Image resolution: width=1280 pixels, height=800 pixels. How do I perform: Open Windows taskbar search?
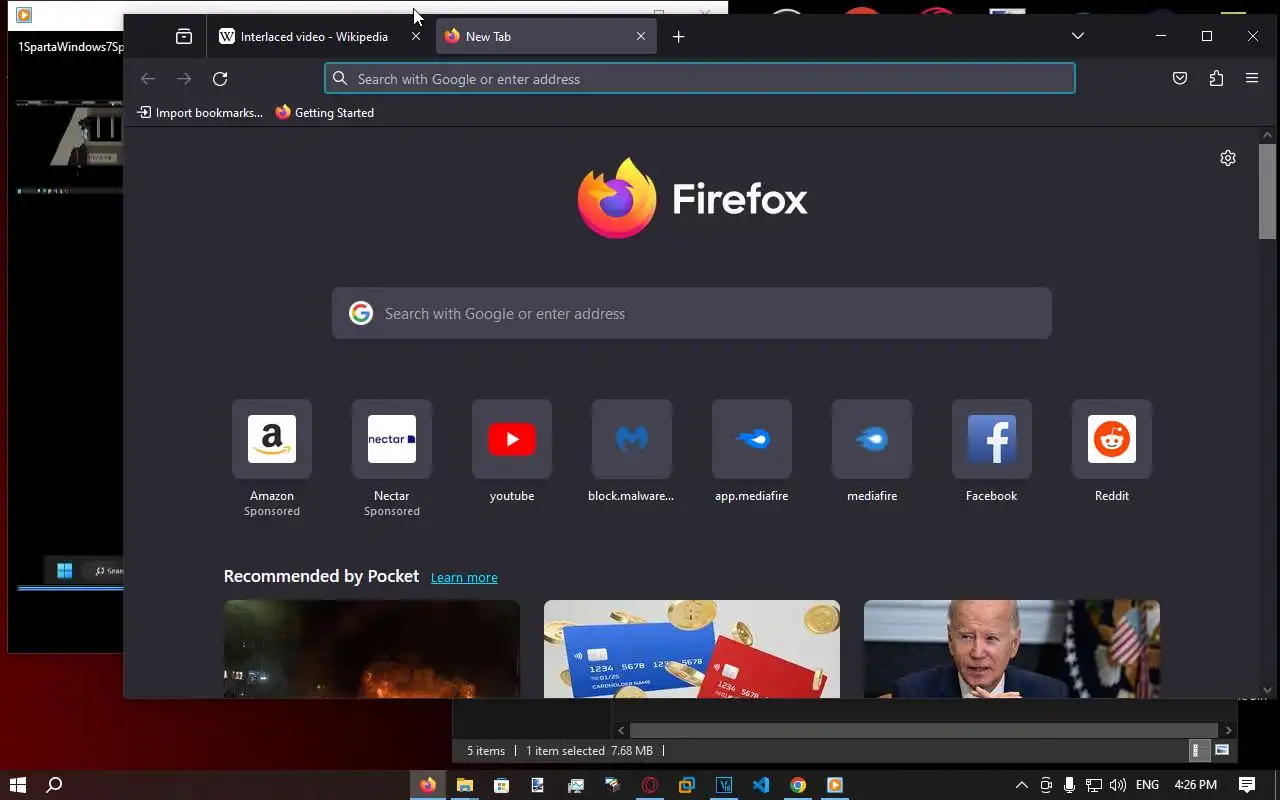click(x=55, y=785)
